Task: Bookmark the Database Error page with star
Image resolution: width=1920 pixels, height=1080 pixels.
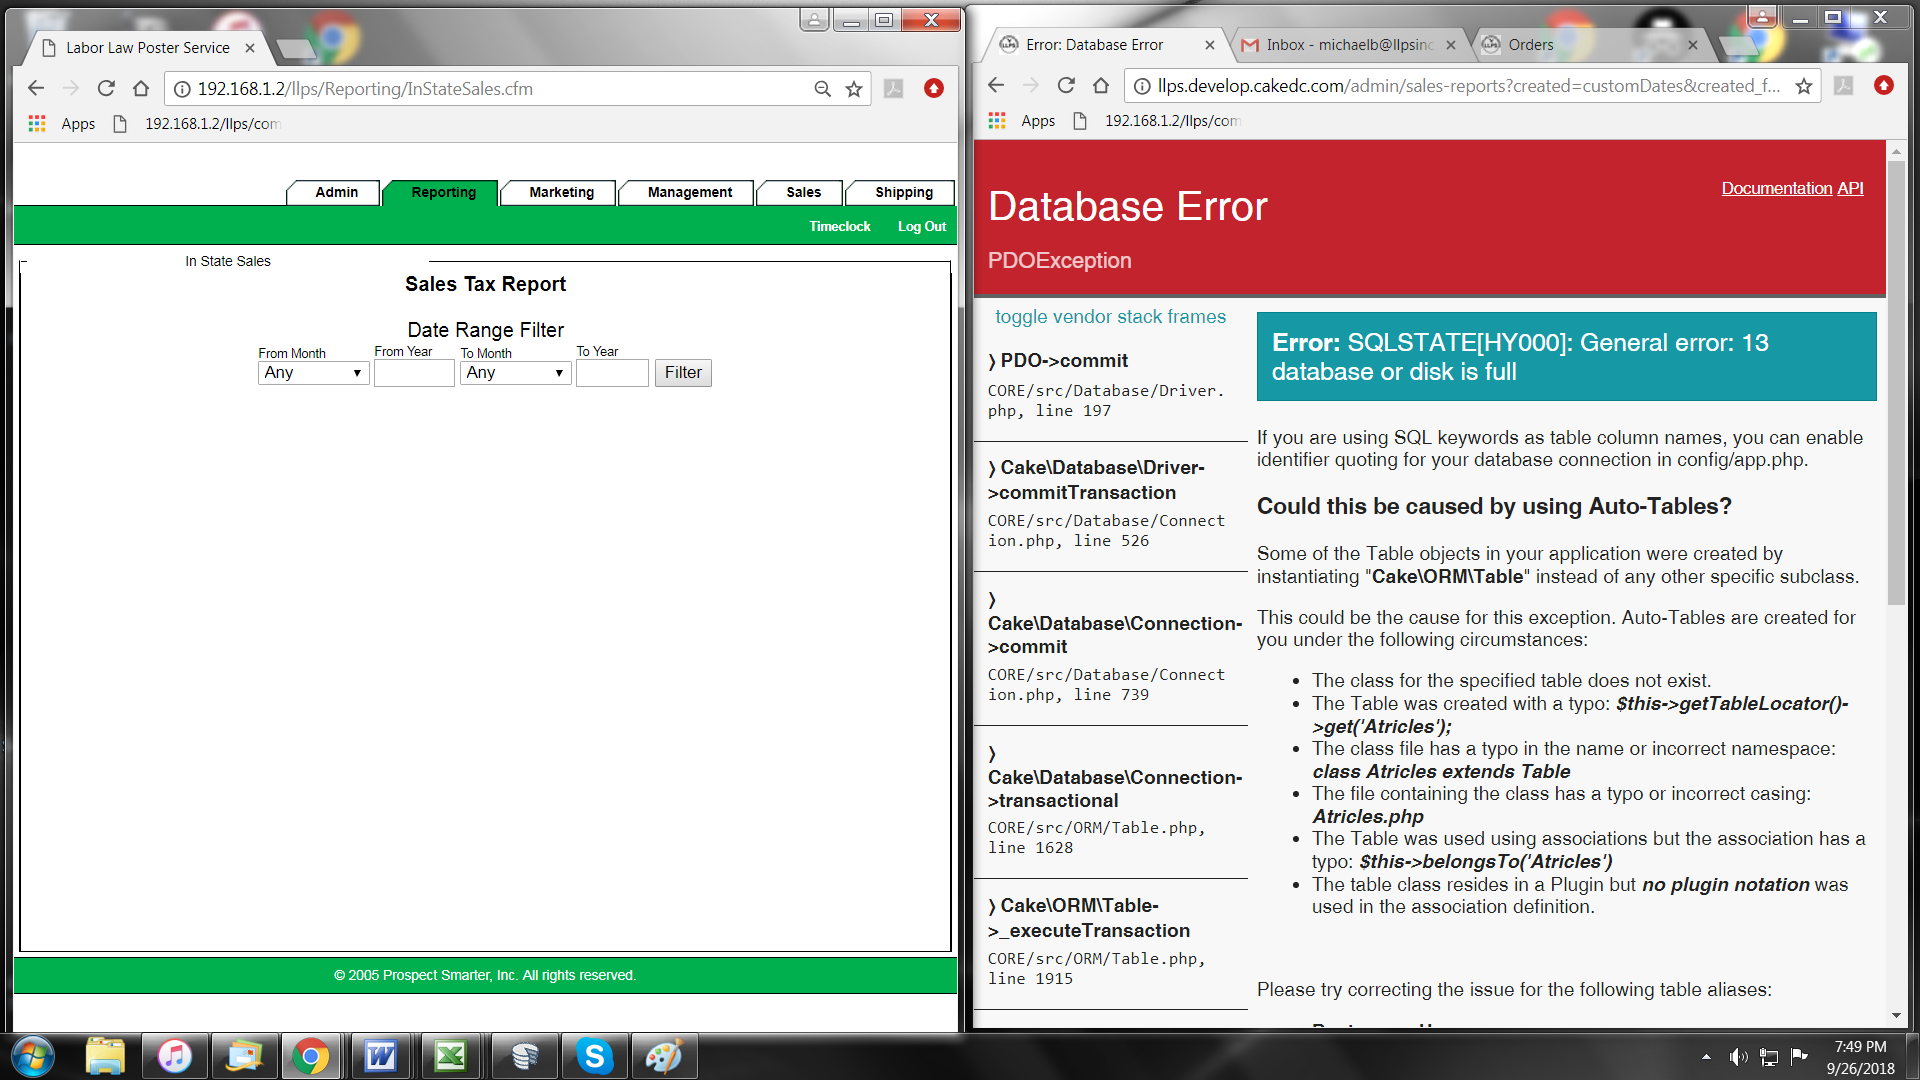Action: coord(1803,86)
